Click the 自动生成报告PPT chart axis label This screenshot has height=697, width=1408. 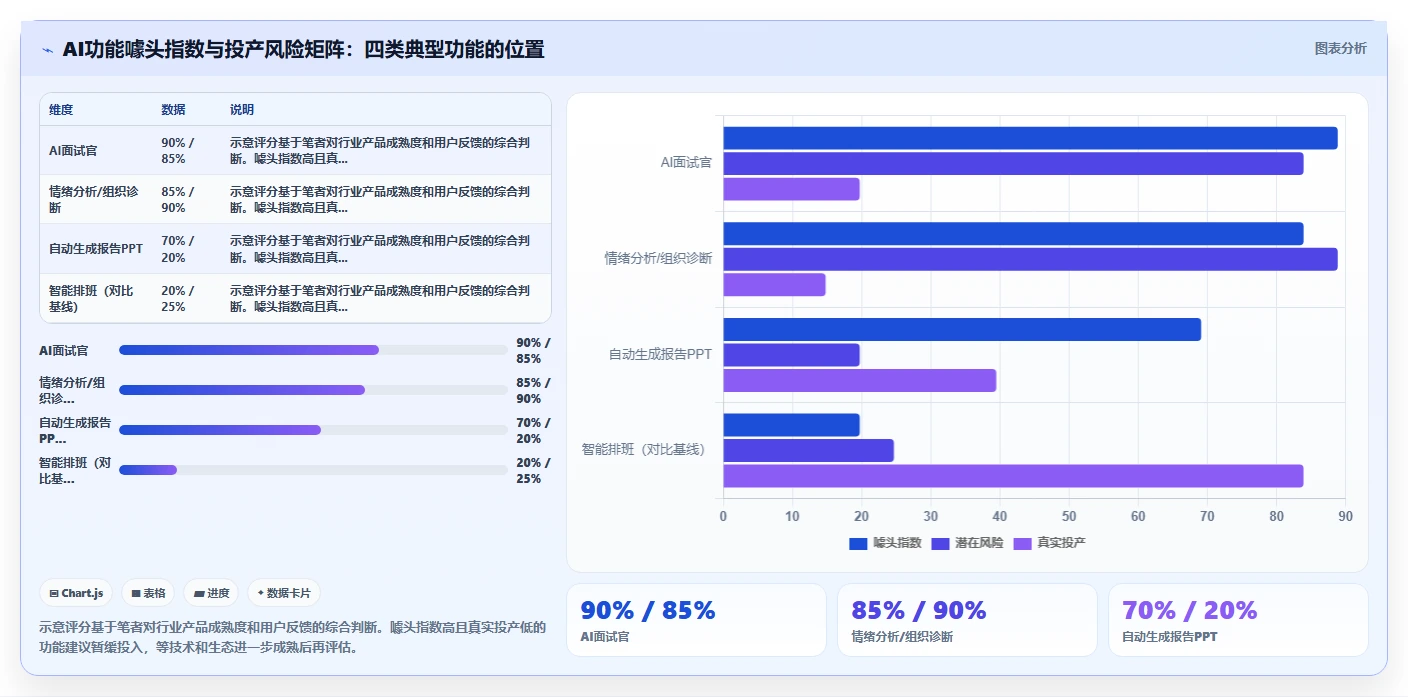(x=660, y=354)
